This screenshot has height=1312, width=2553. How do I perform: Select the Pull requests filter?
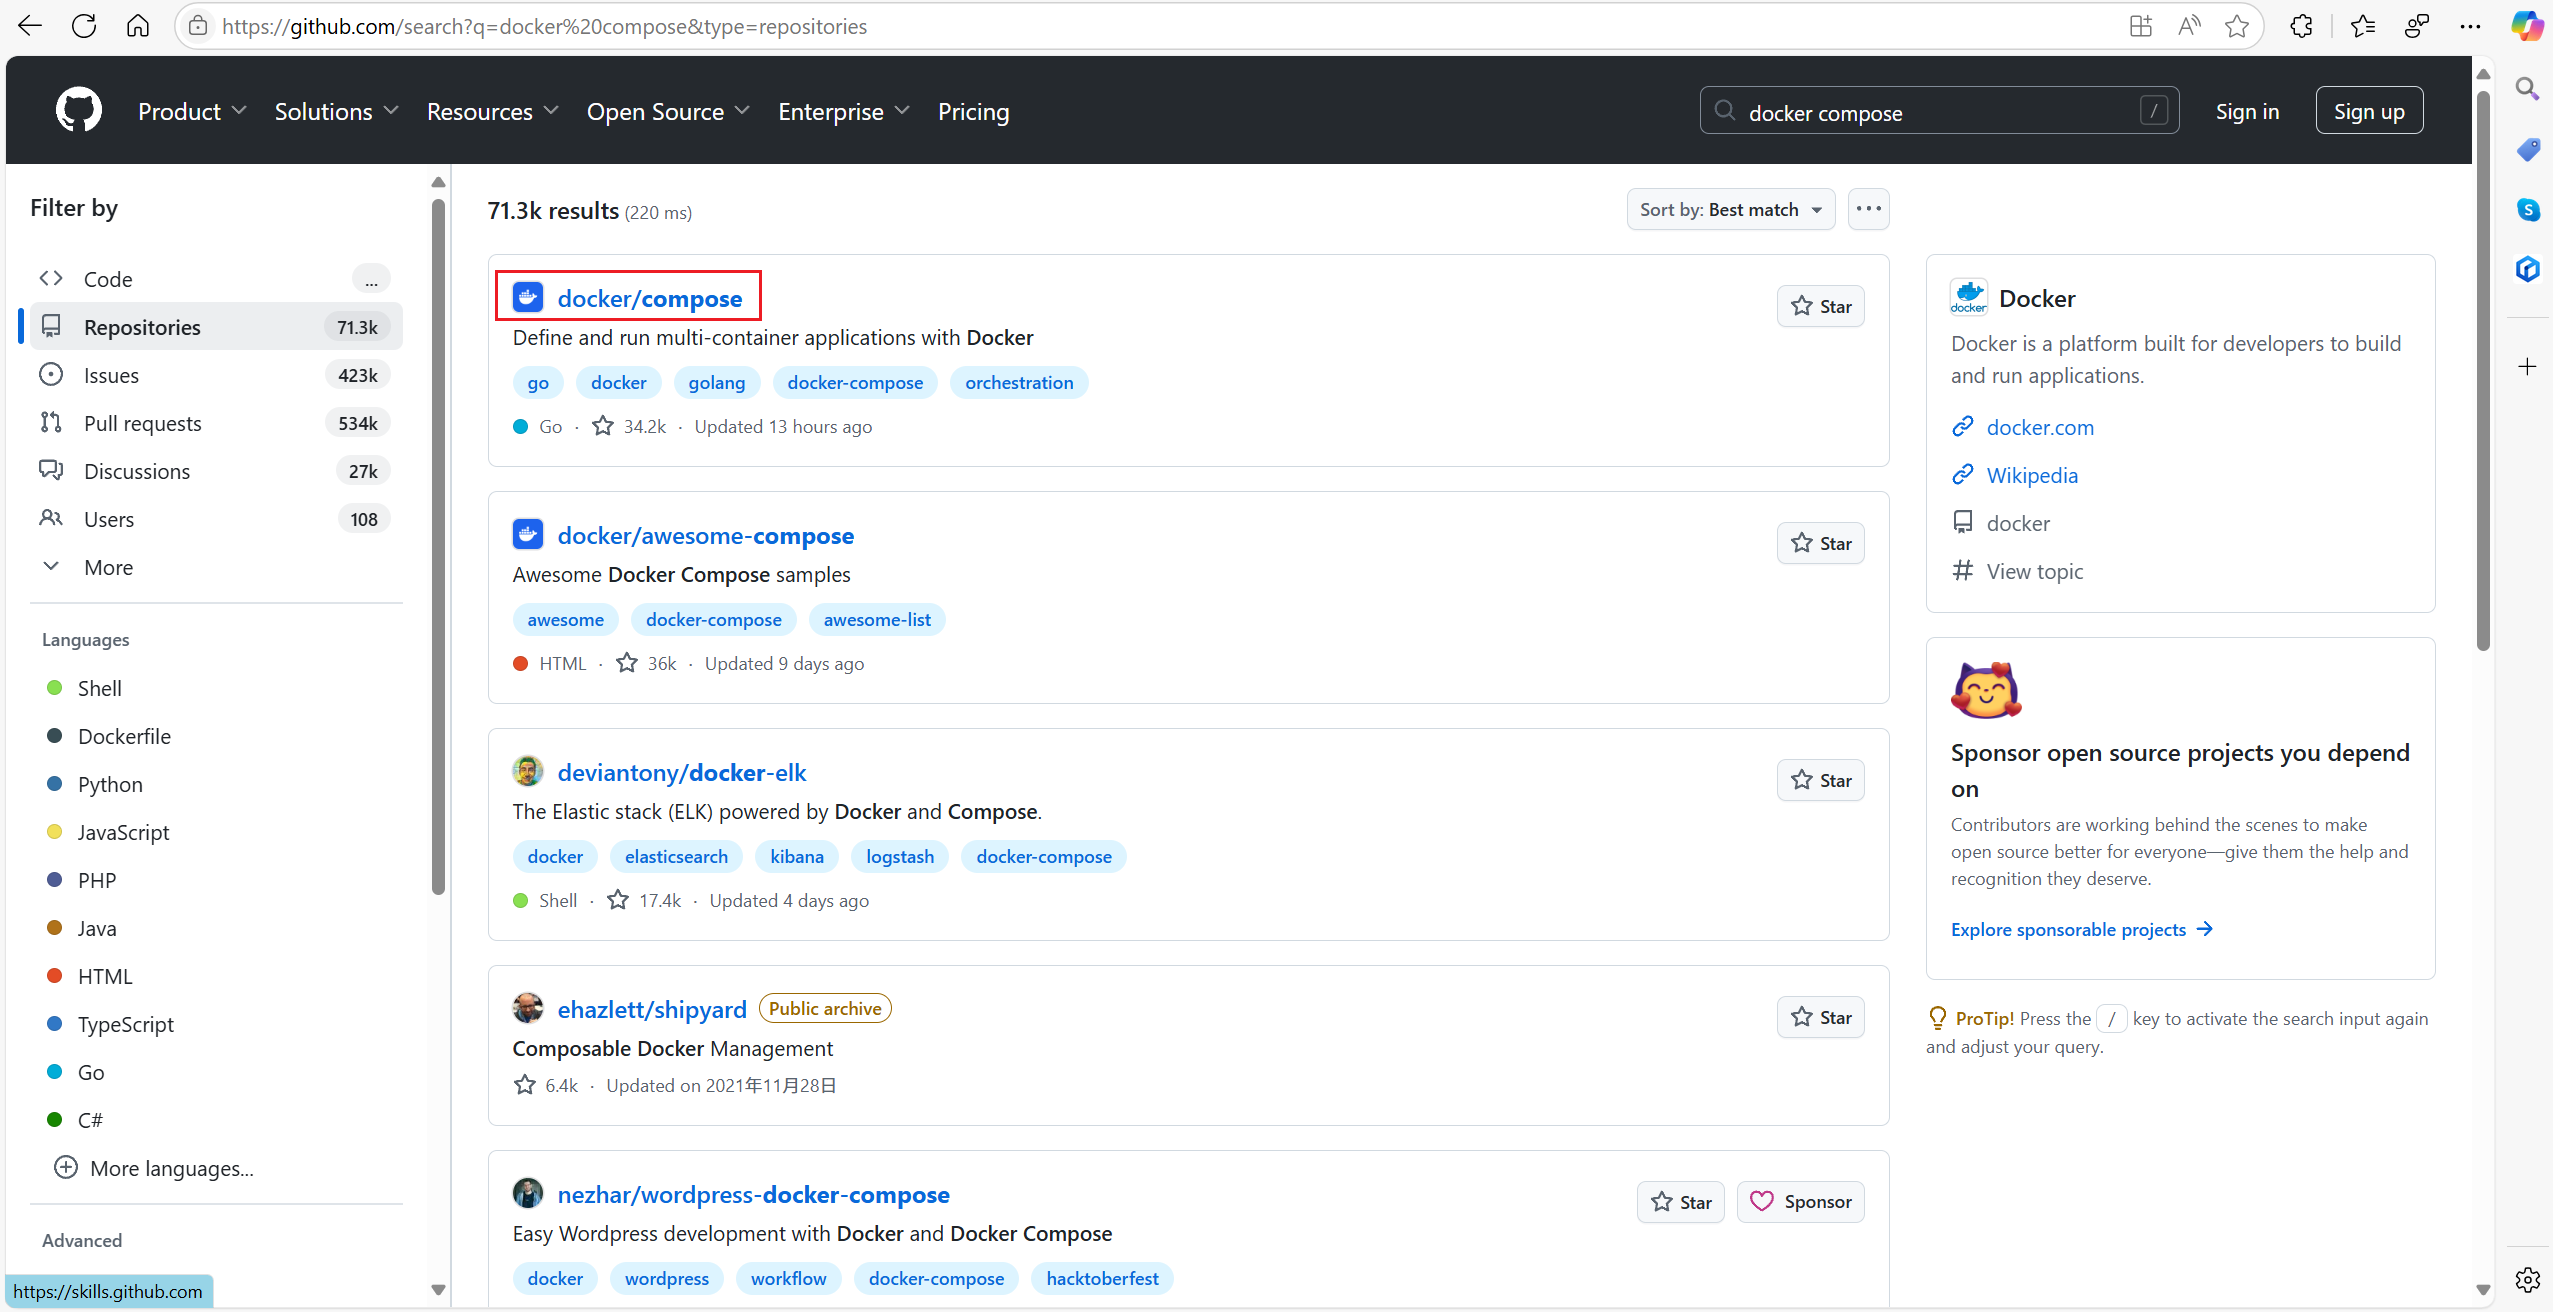tap(216, 423)
